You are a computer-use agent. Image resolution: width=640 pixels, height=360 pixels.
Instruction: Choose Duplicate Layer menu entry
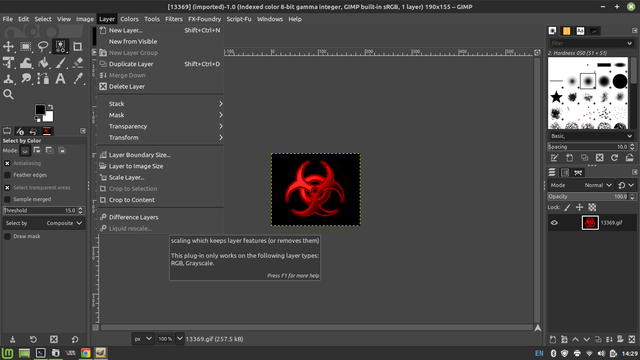click(x=161, y=64)
